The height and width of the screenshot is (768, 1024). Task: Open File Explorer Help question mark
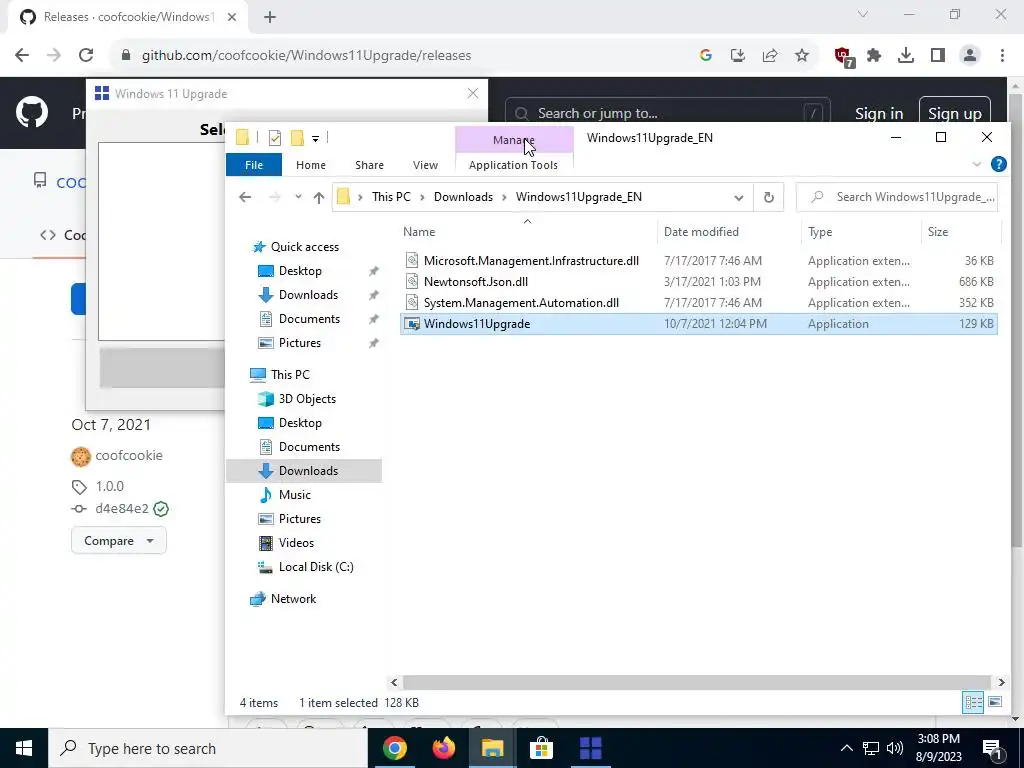[998, 164]
